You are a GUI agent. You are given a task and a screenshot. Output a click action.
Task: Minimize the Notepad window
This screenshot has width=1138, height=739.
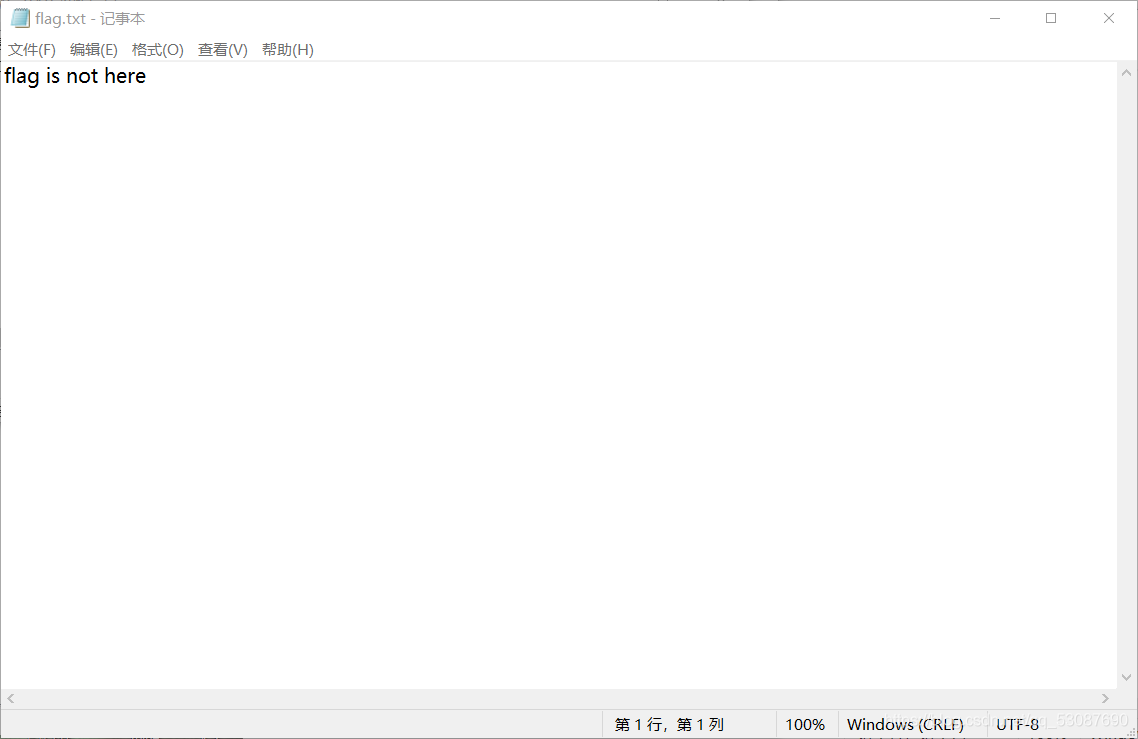pos(995,18)
